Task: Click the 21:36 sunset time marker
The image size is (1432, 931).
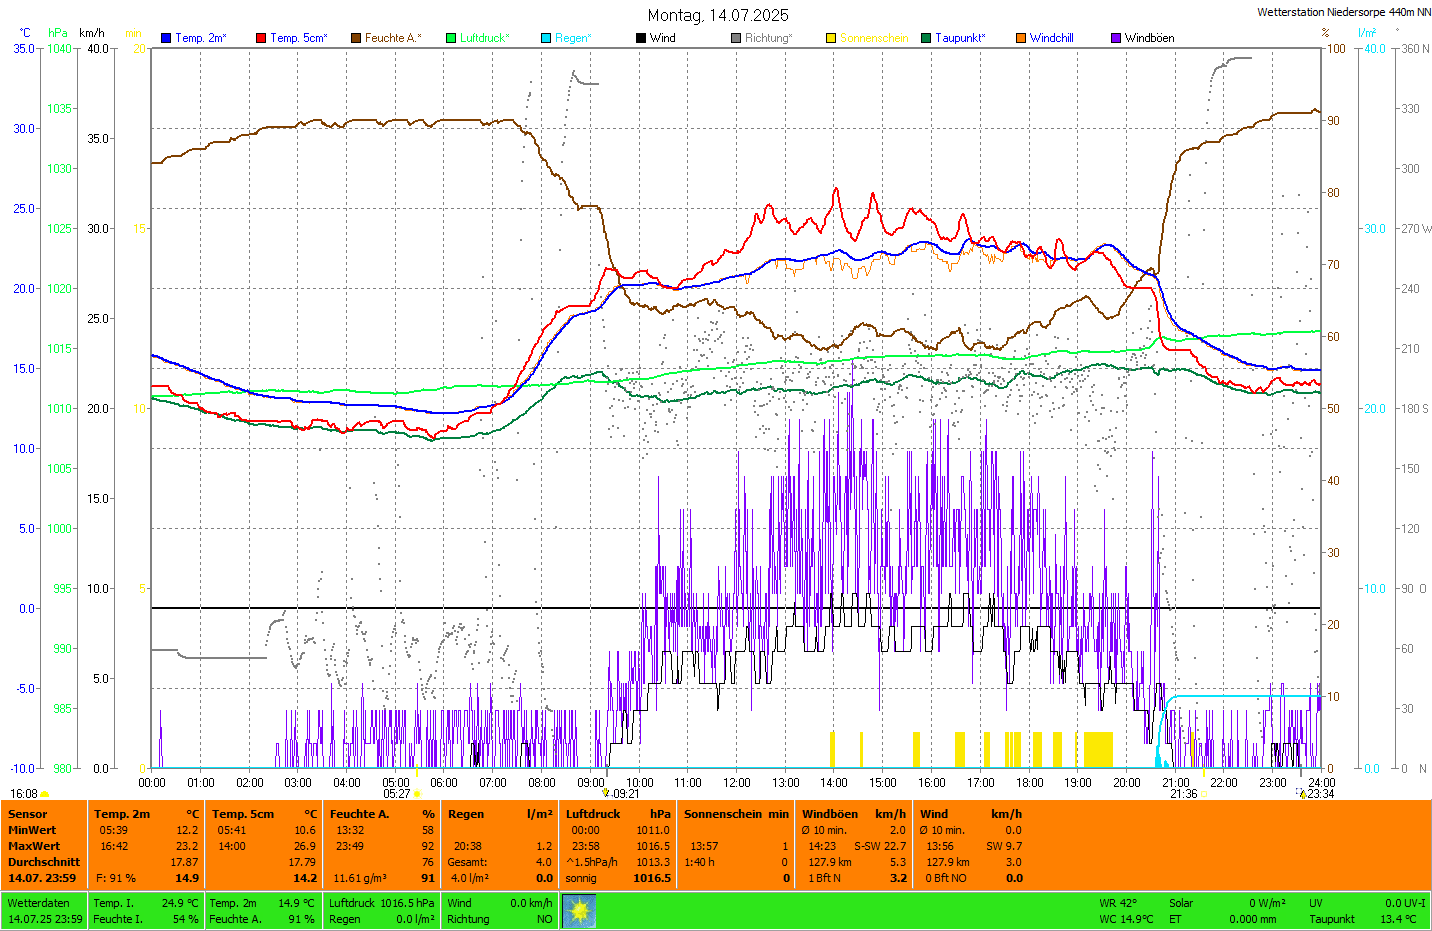Action: coord(1183,794)
